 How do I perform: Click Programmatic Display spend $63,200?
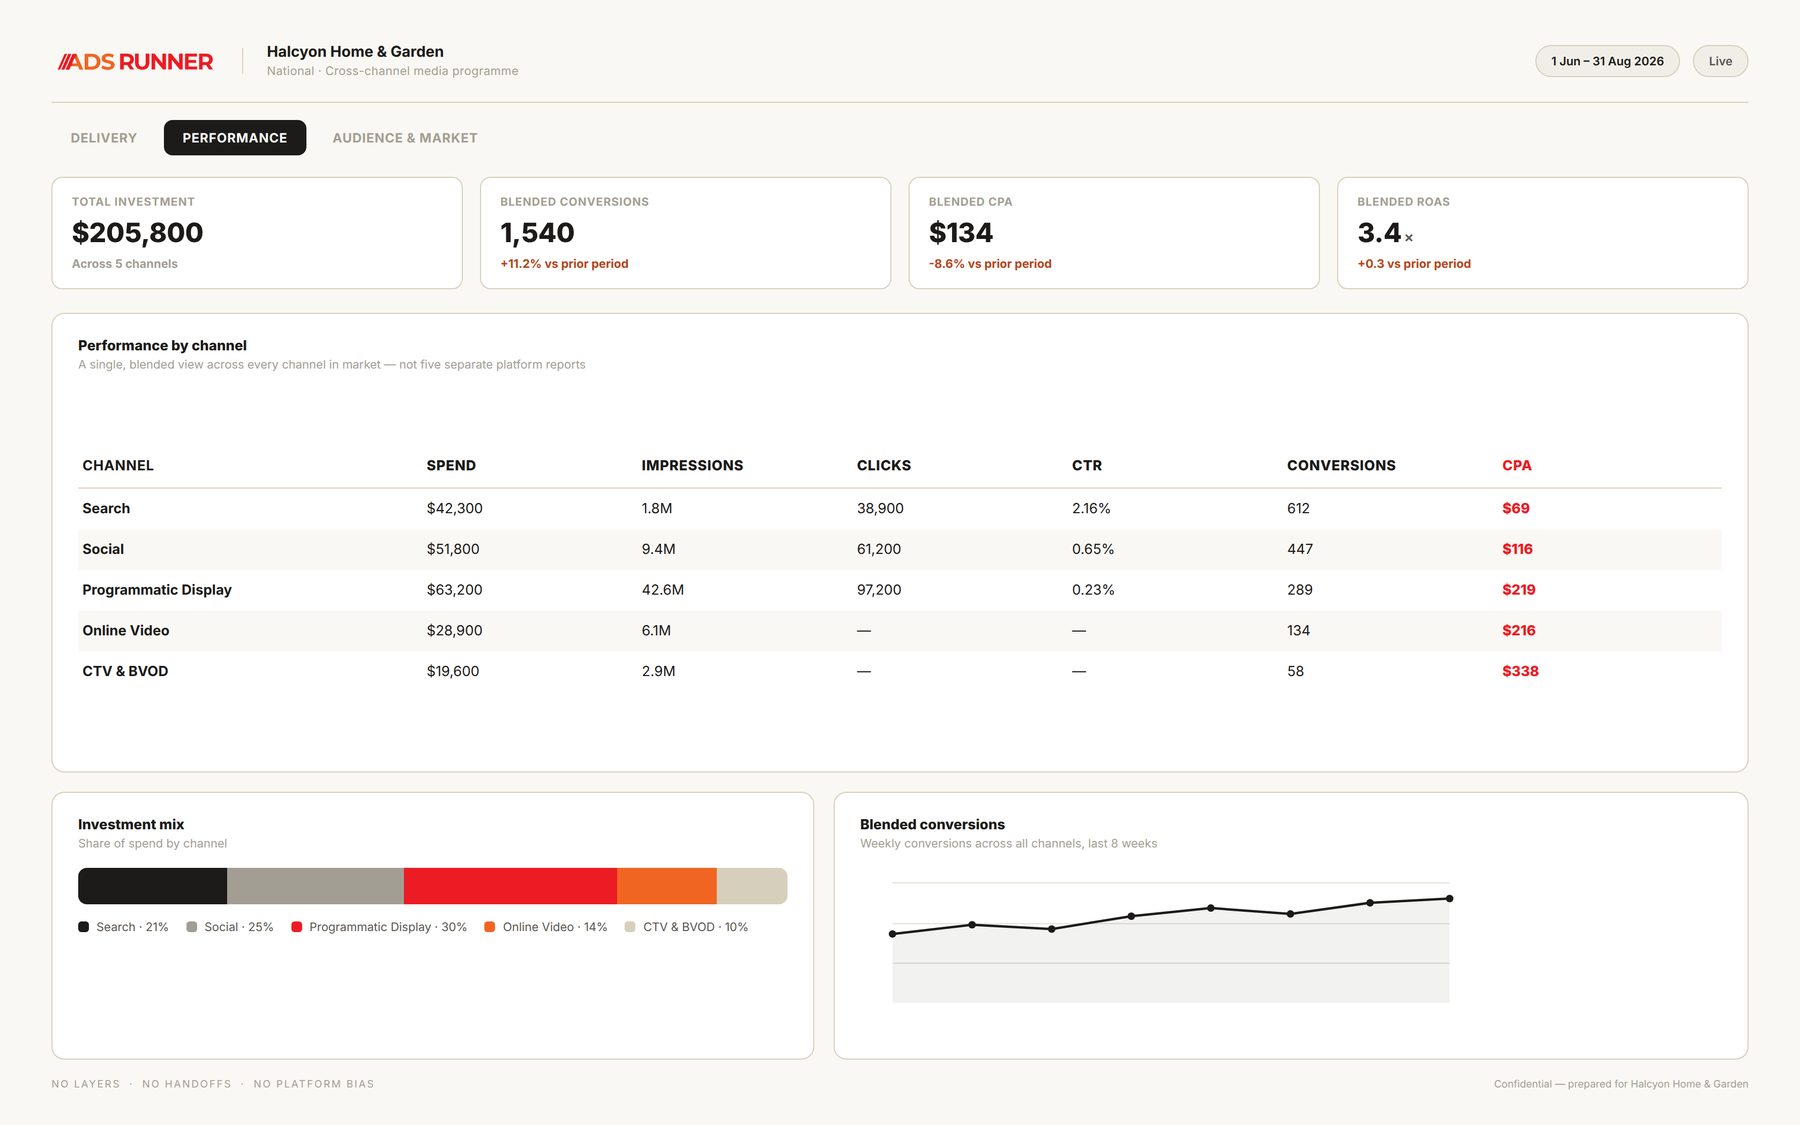click(x=455, y=590)
